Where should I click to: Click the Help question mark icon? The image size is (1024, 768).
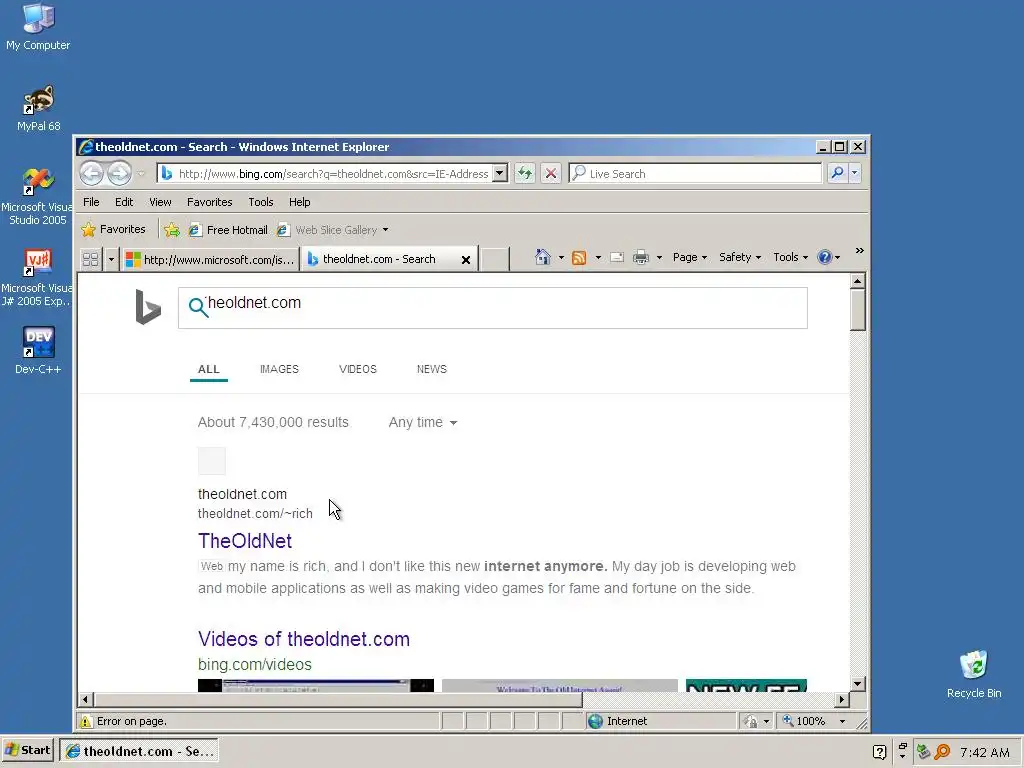(825, 257)
